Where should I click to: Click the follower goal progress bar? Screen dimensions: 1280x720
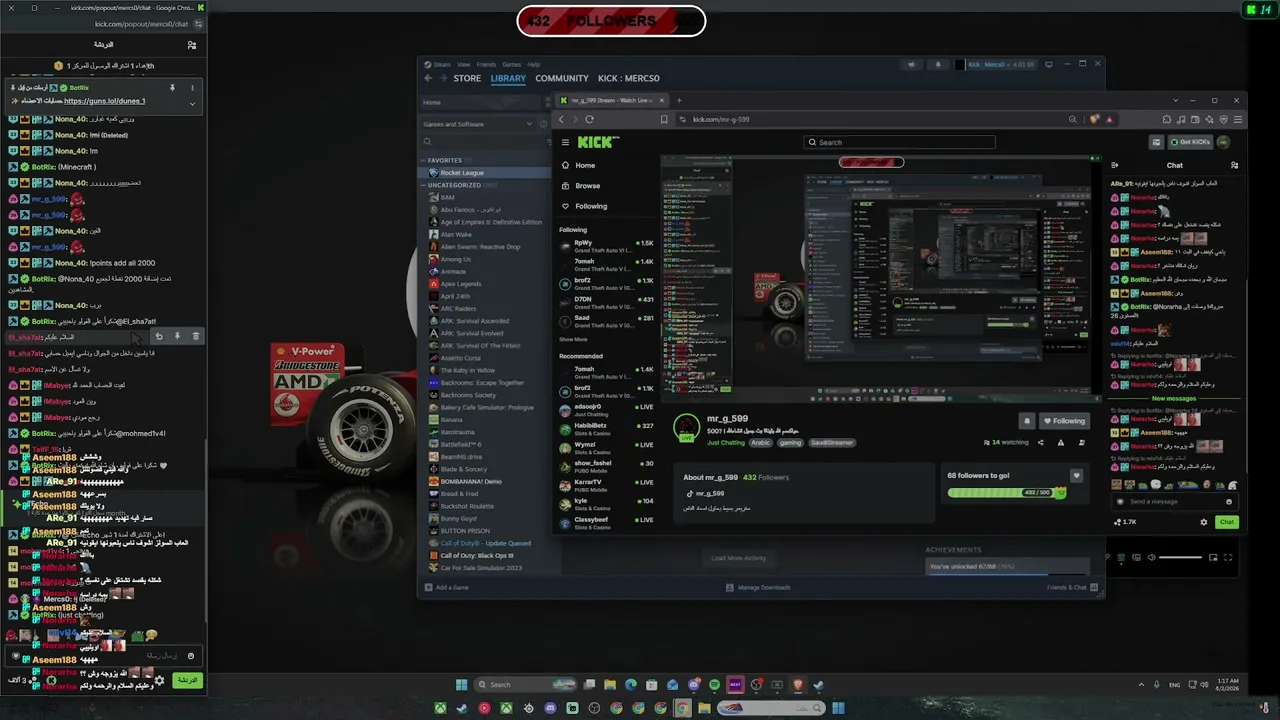(1005, 492)
